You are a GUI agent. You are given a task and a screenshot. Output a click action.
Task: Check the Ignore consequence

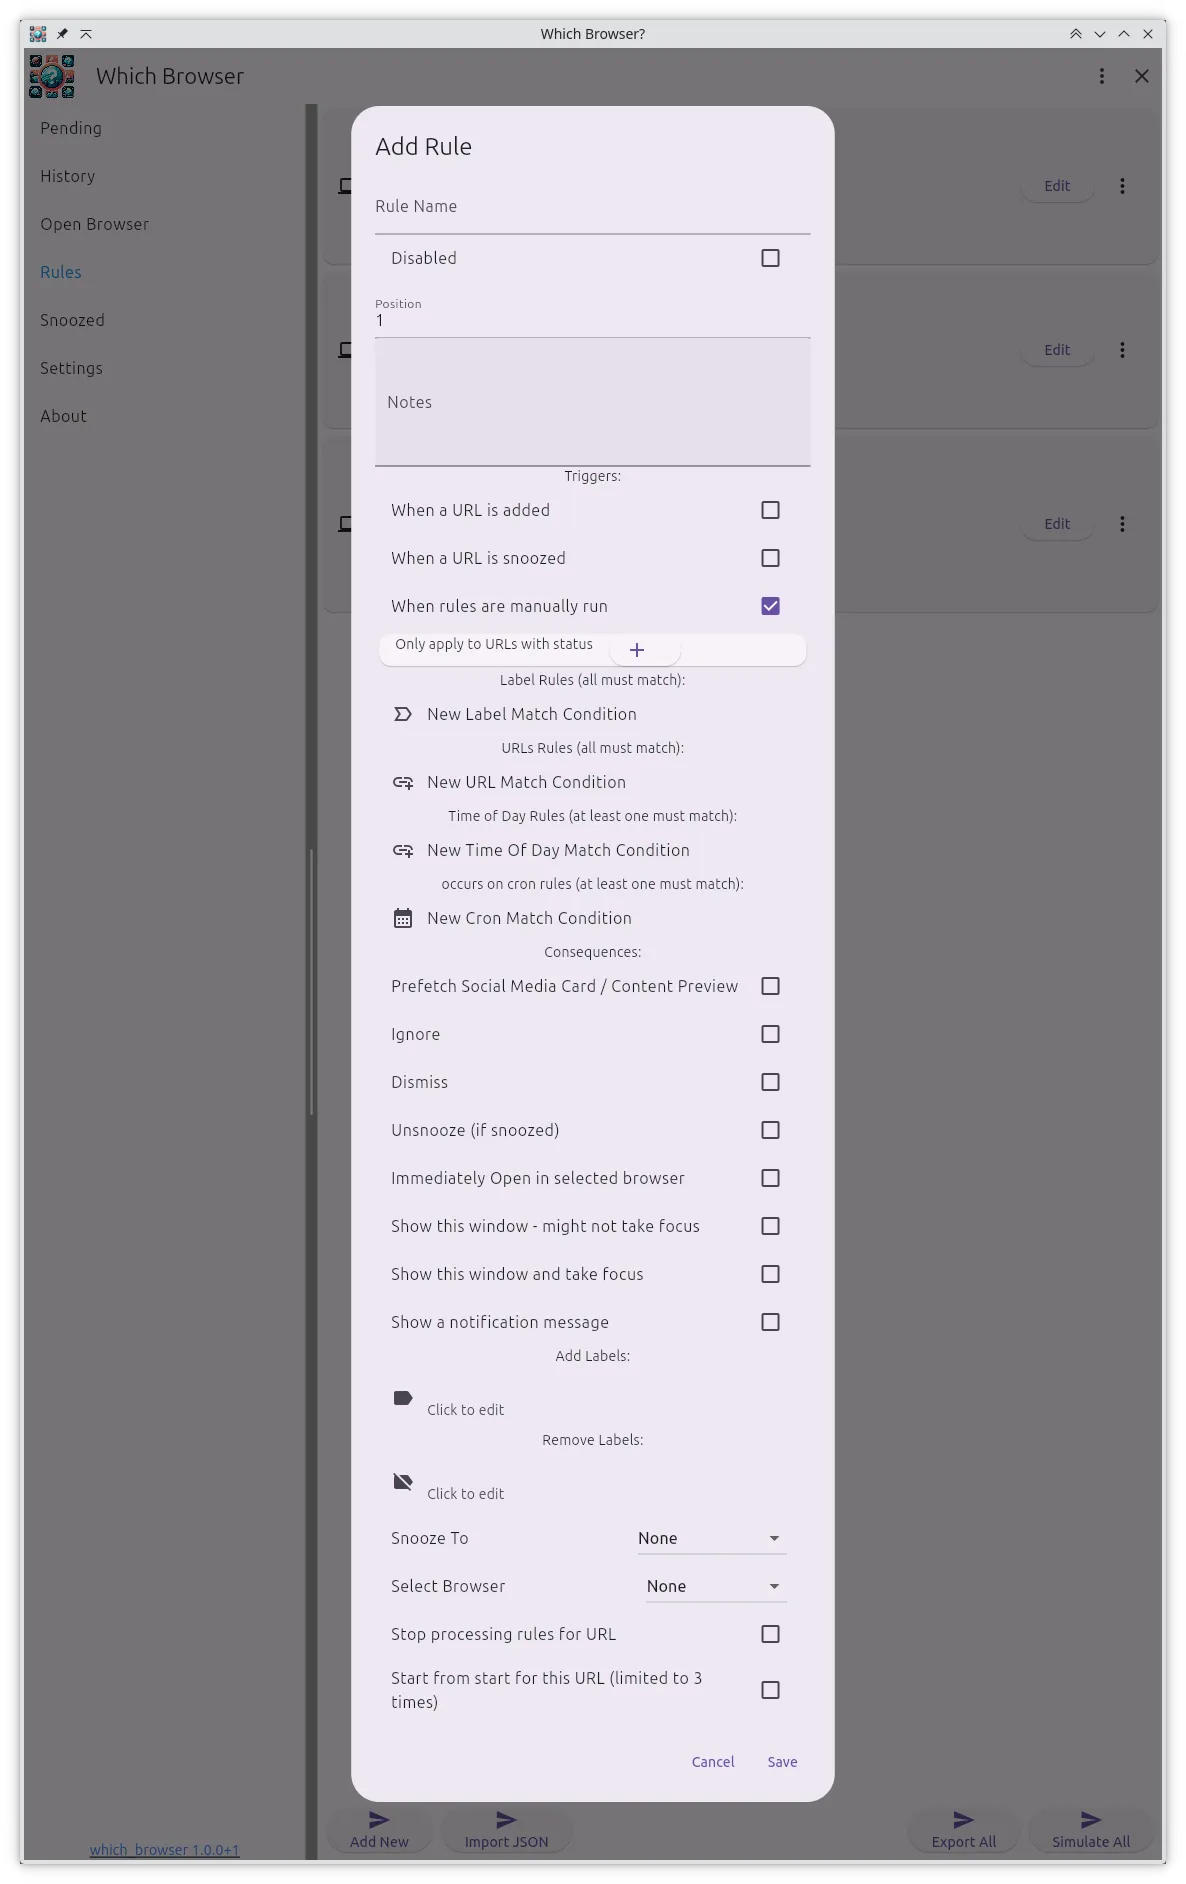click(x=770, y=1034)
